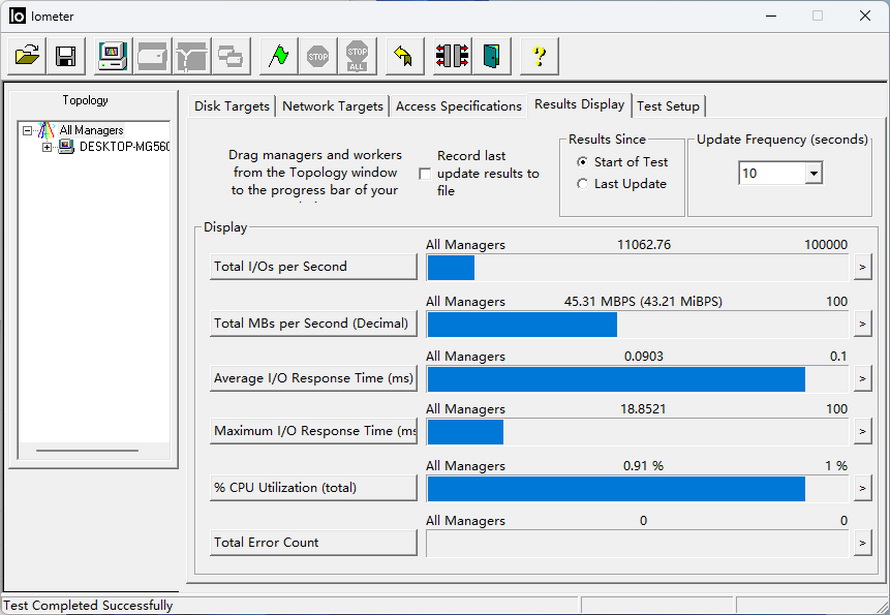Enable Record last update results to file
The width and height of the screenshot is (890, 615).
(425, 174)
